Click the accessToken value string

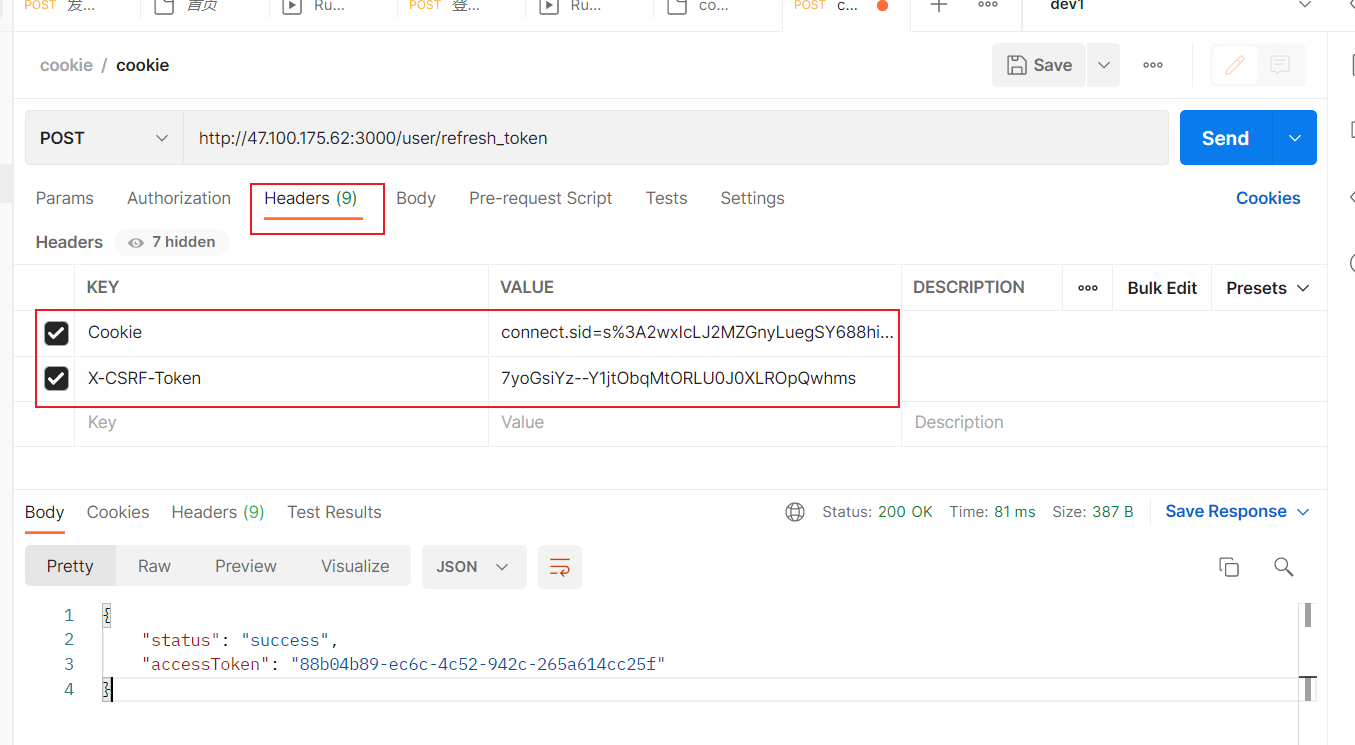coord(478,664)
